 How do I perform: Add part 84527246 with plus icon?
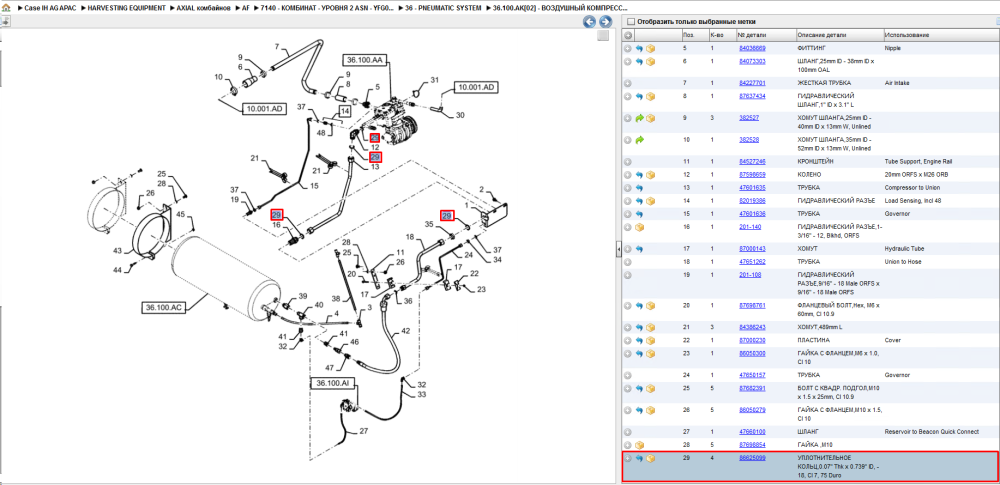[628, 162]
